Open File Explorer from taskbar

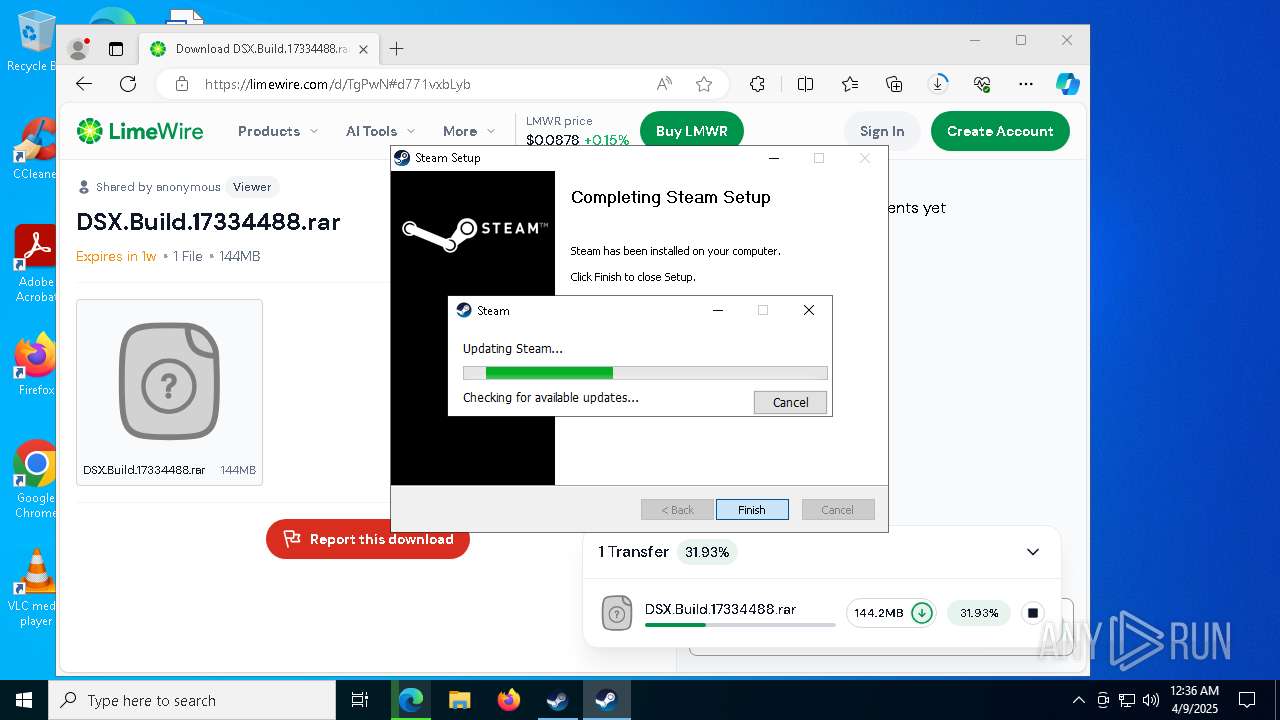pos(459,700)
